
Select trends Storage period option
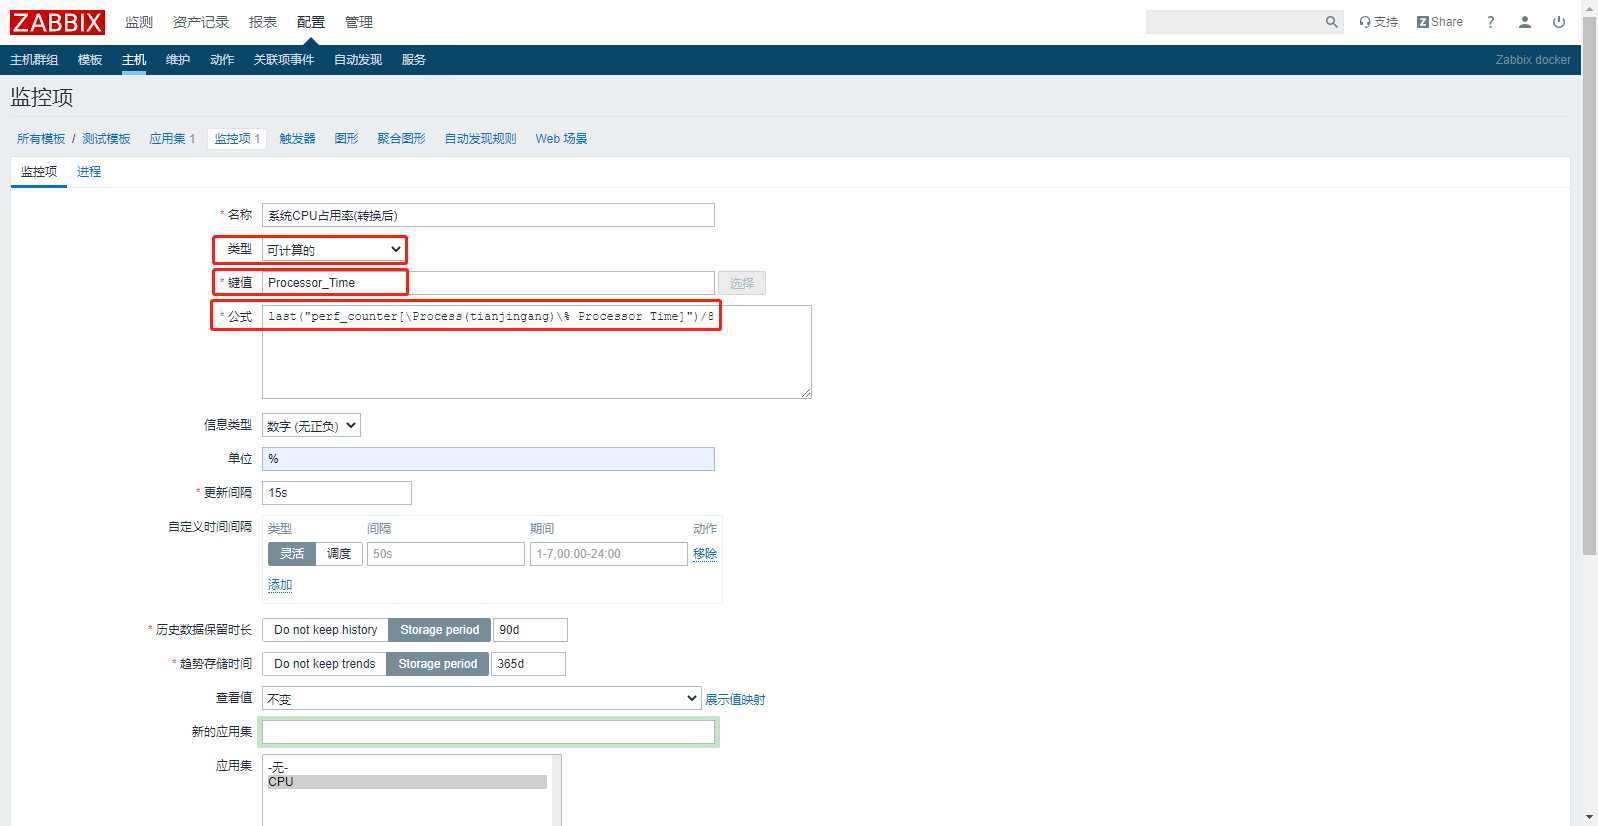[x=438, y=664]
